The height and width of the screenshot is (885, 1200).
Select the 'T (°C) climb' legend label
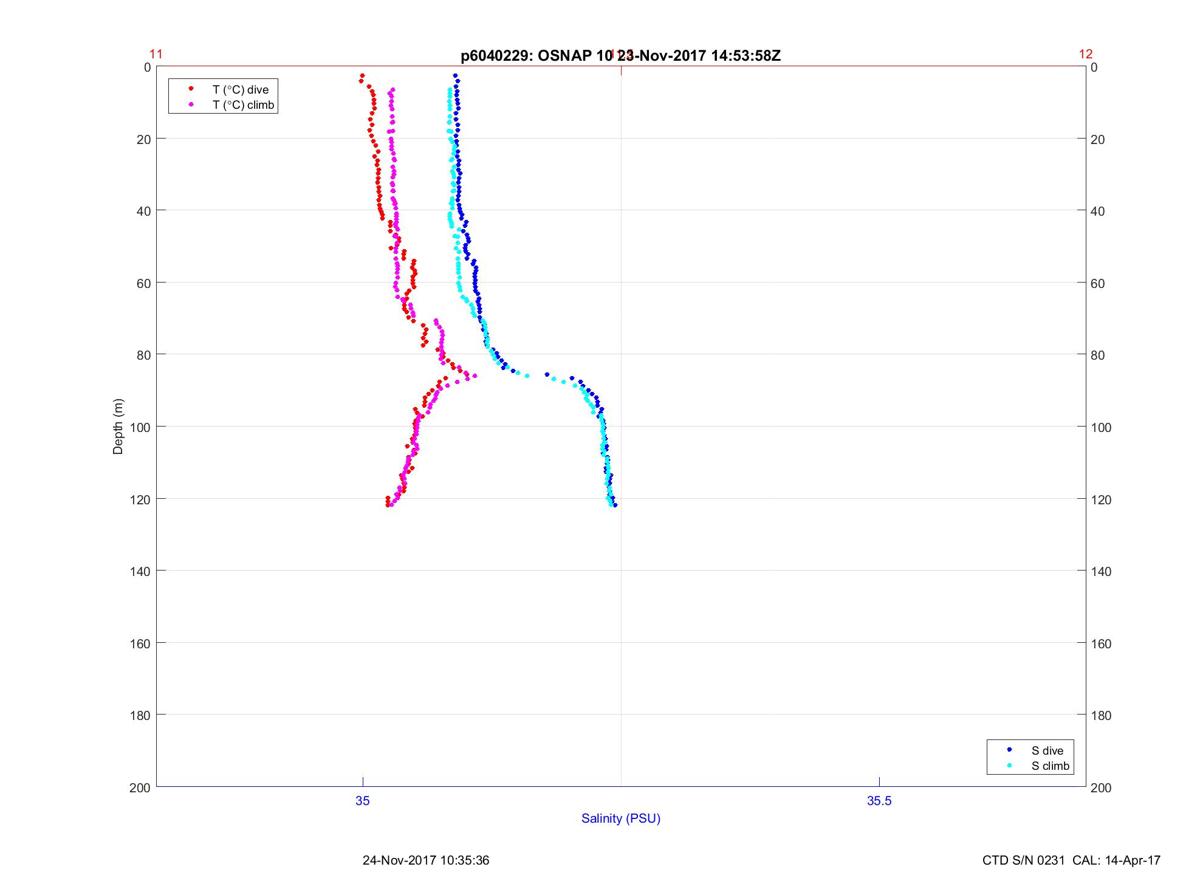(244, 104)
